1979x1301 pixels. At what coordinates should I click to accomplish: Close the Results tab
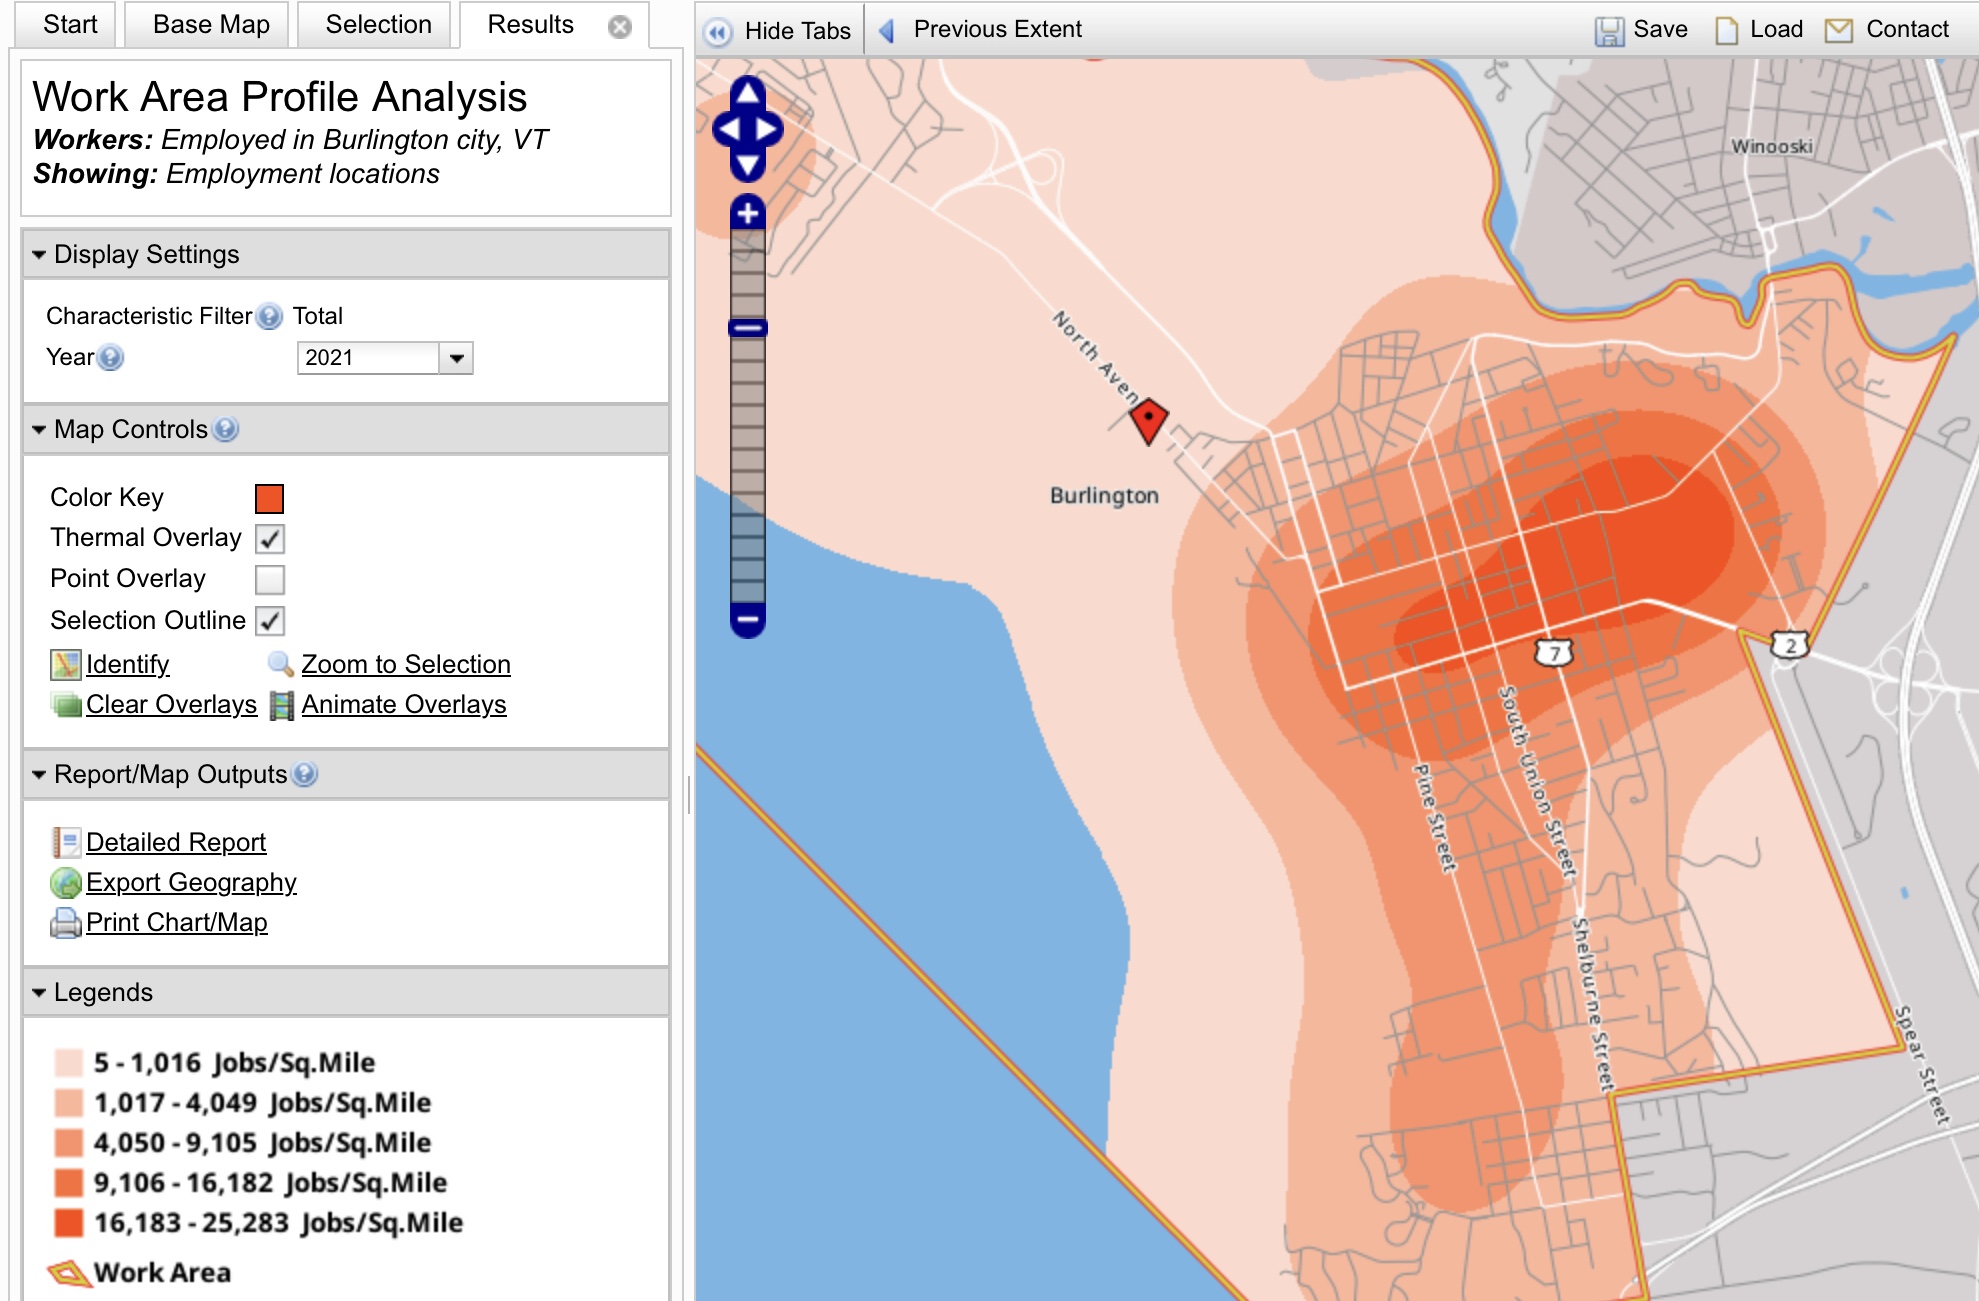(620, 27)
